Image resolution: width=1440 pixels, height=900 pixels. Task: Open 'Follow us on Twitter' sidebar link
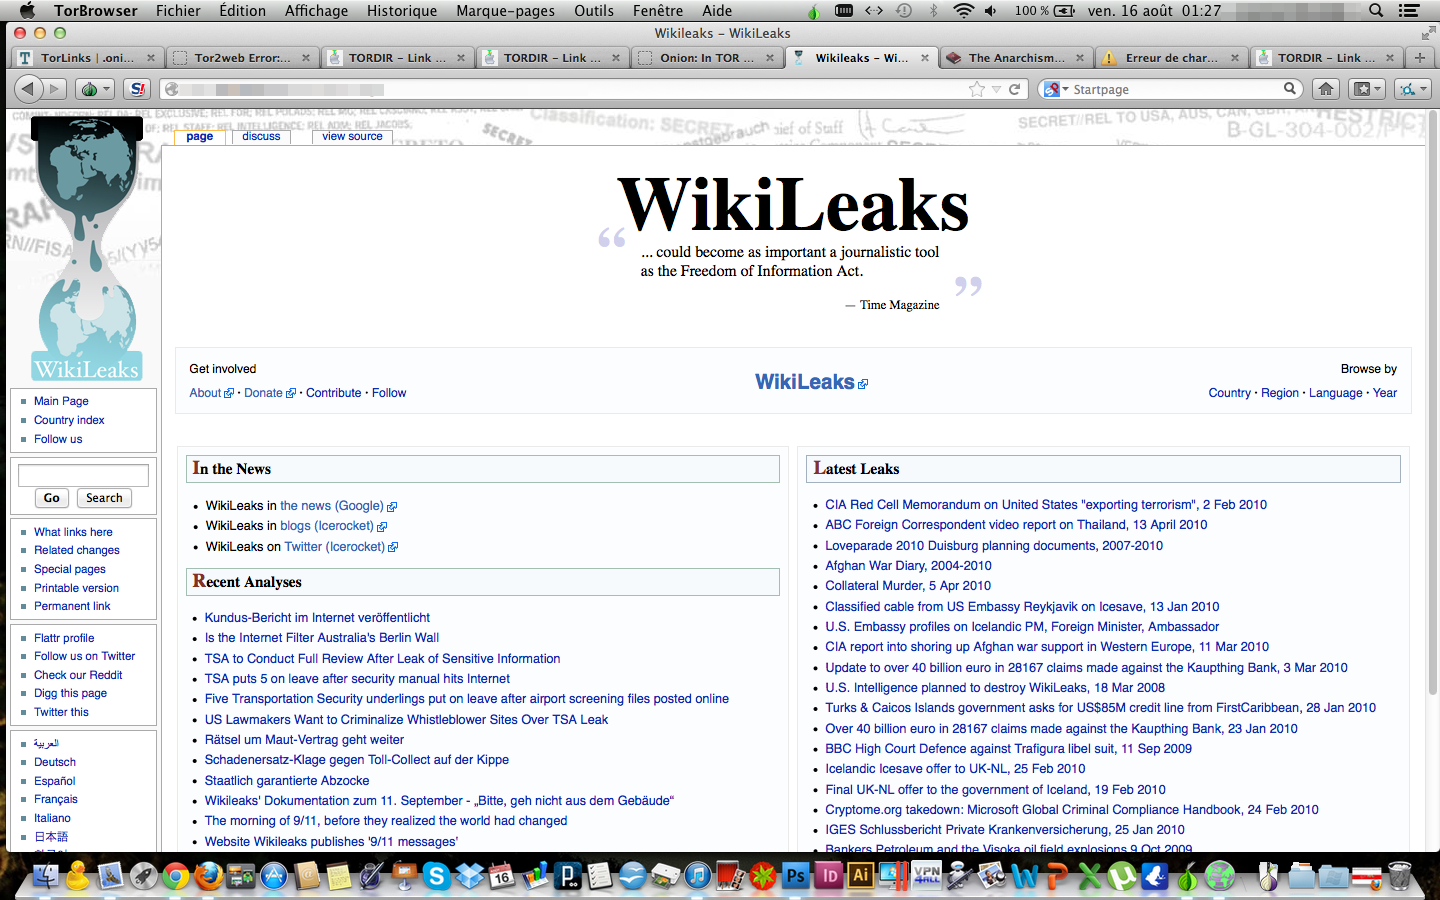click(x=84, y=656)
